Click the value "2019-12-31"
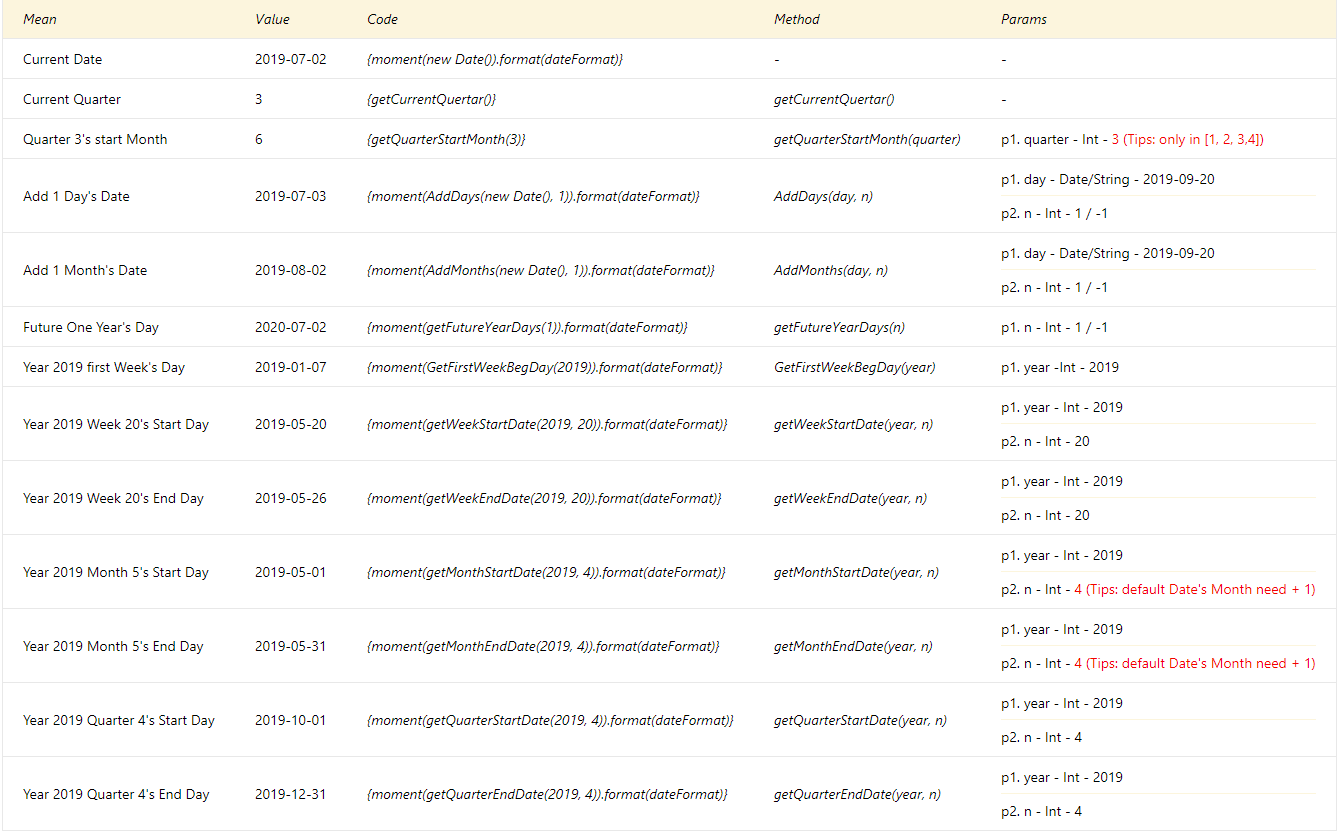 (x=291, y=794)
